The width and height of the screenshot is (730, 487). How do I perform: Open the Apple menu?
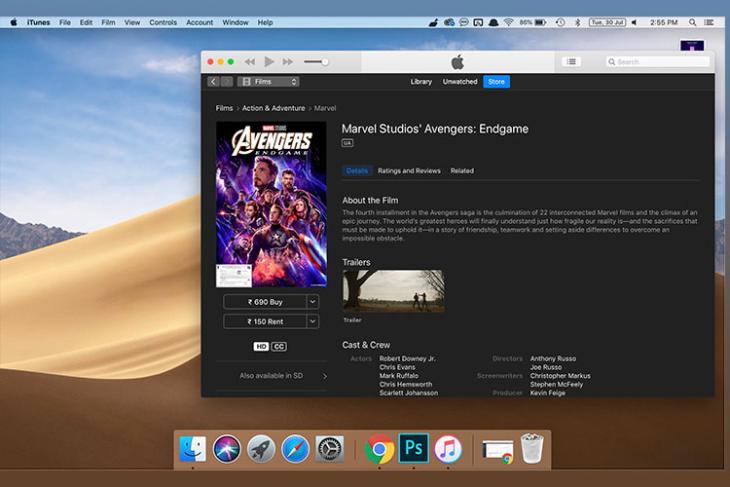14,22
